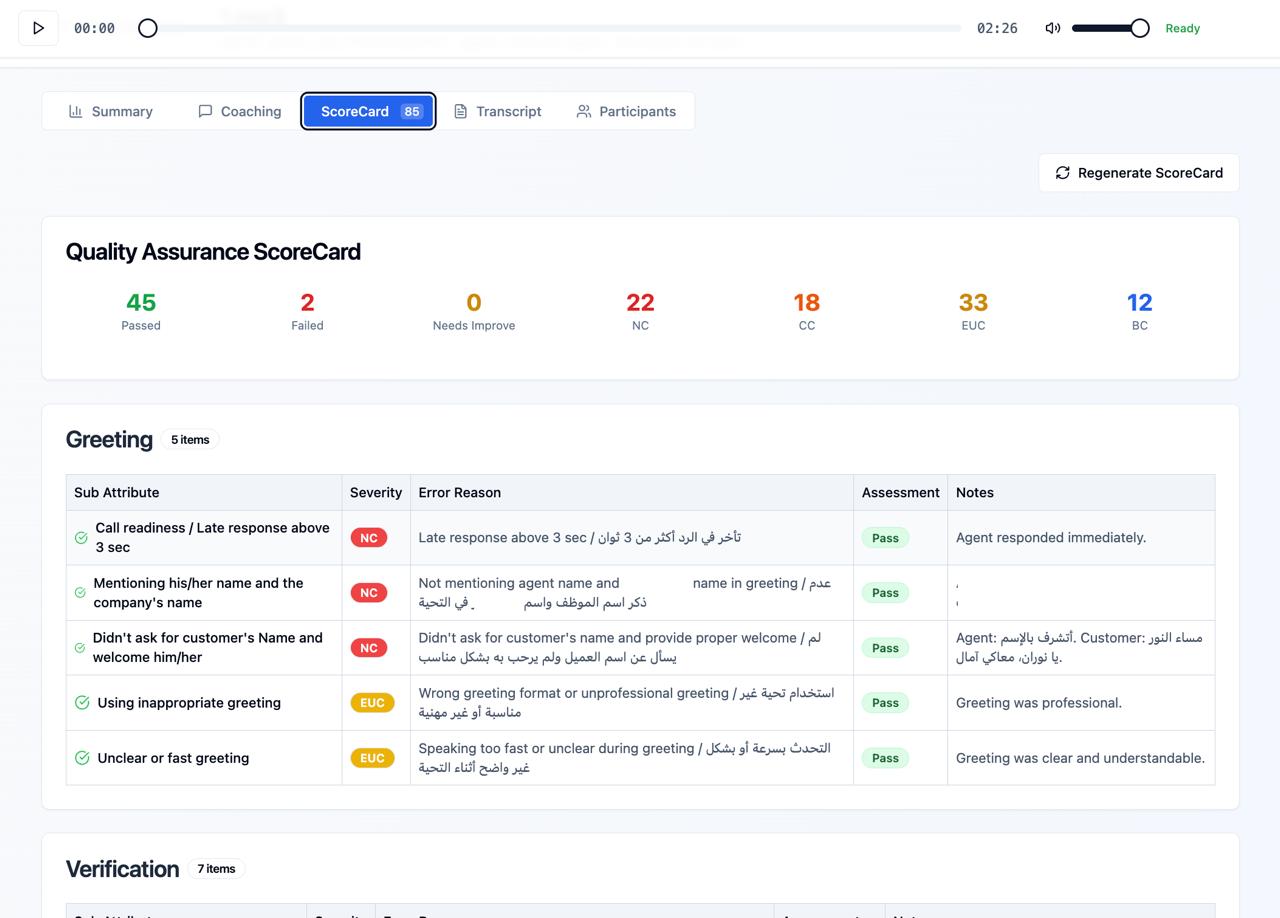The image size is (1280, 918).
Task: Click EUC badge for Unclear or fast greeting
Action: [372, 758]
